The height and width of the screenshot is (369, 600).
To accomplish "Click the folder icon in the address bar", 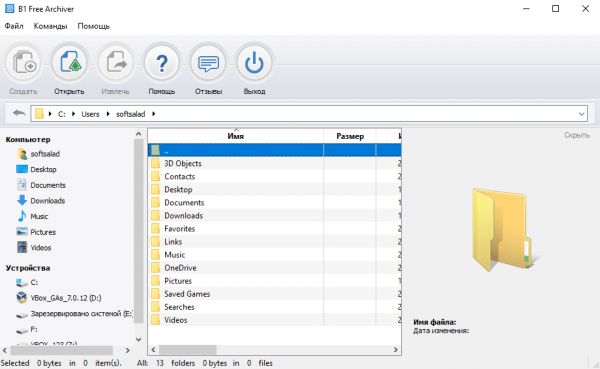I will point(39,114).
